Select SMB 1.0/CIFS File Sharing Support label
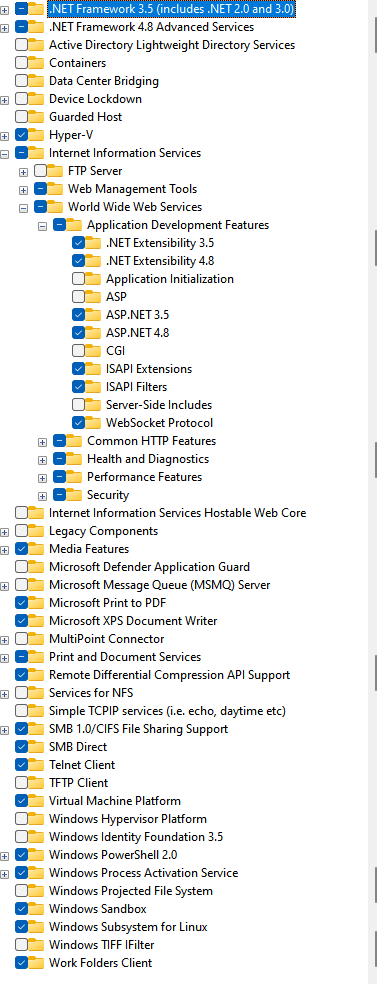The image size is (377, 984). [x=139, y=729]
